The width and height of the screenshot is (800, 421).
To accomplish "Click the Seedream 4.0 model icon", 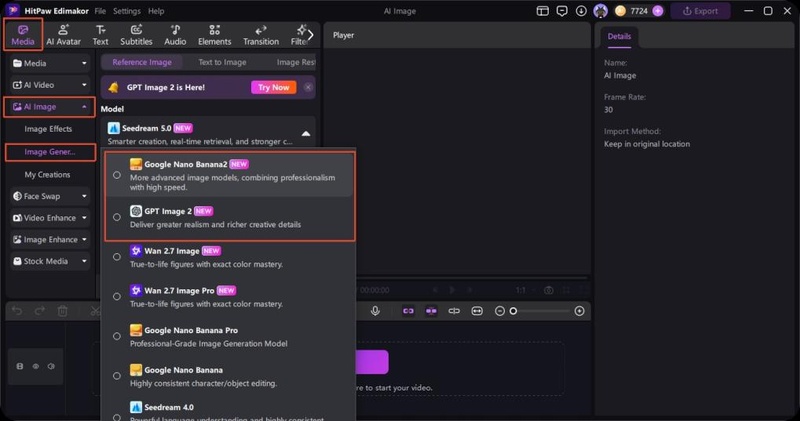I will (x=136, y=407).
